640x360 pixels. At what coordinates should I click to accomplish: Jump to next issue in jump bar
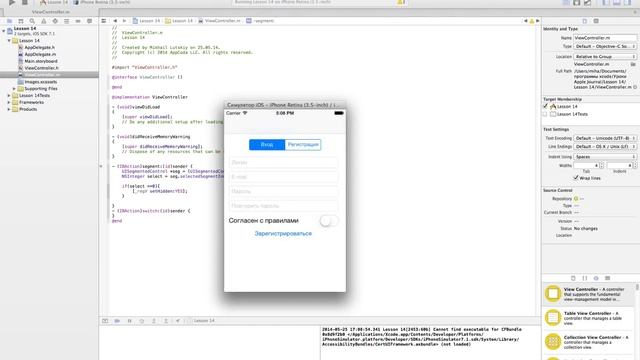538,21
